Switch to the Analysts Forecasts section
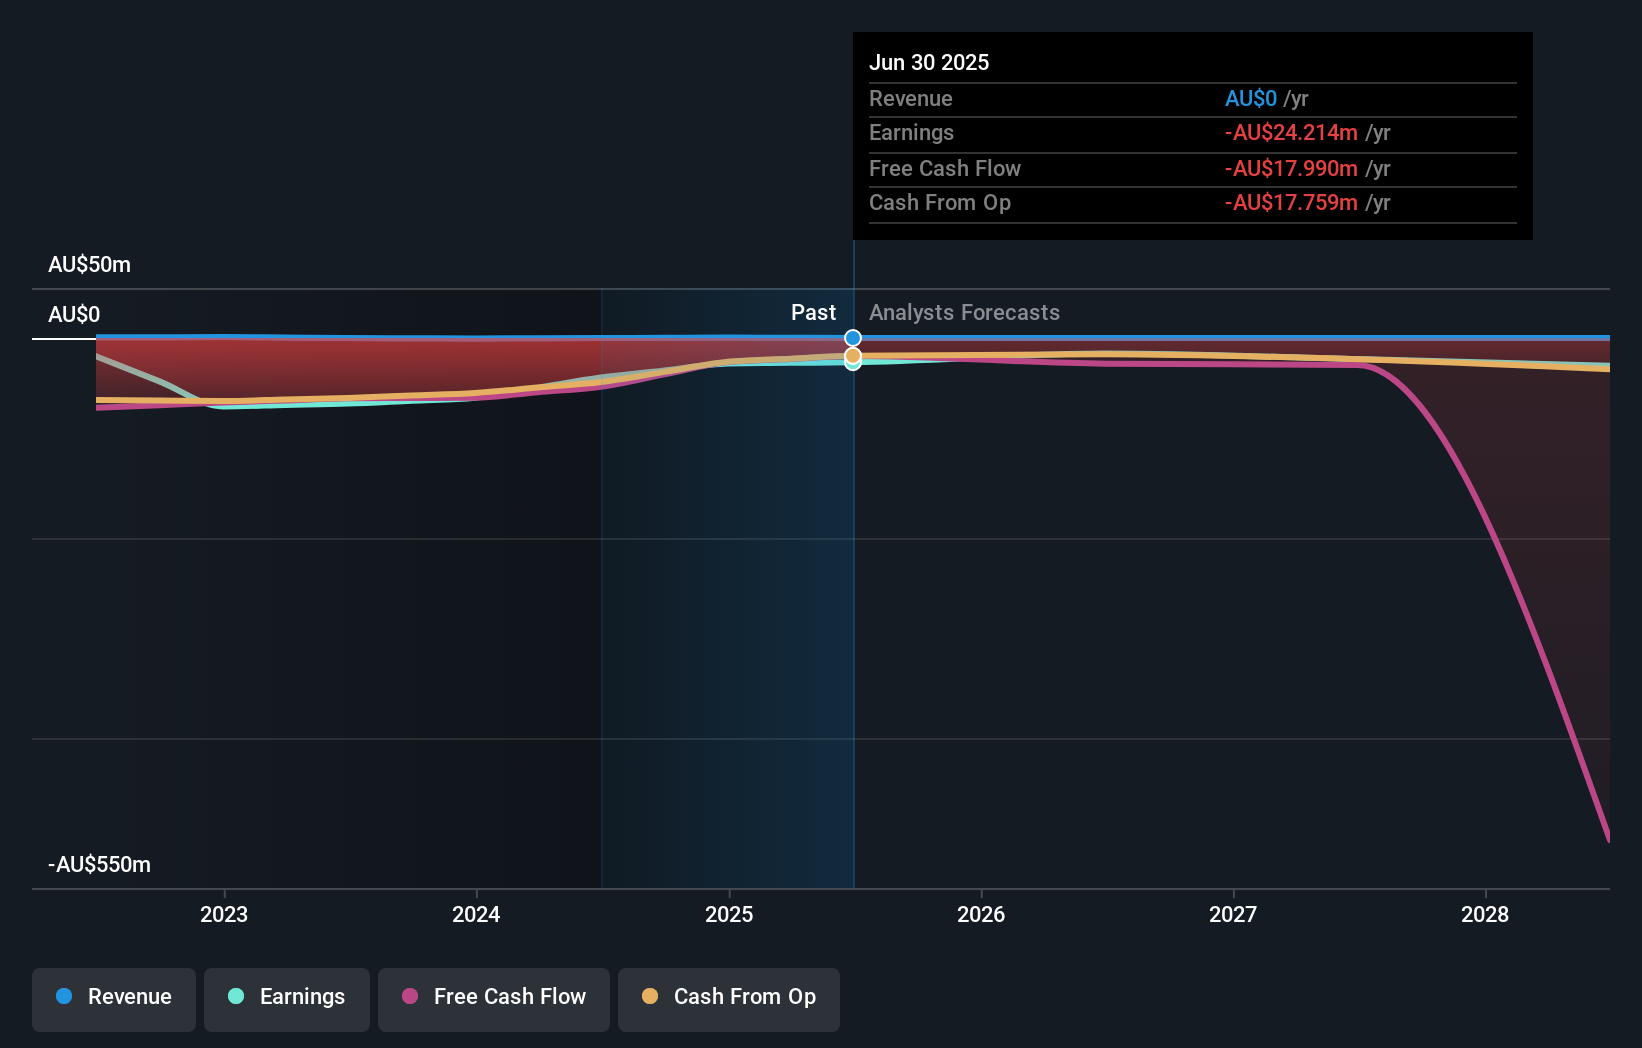Screen dimensions: 1642x1048 pos(963,312)
